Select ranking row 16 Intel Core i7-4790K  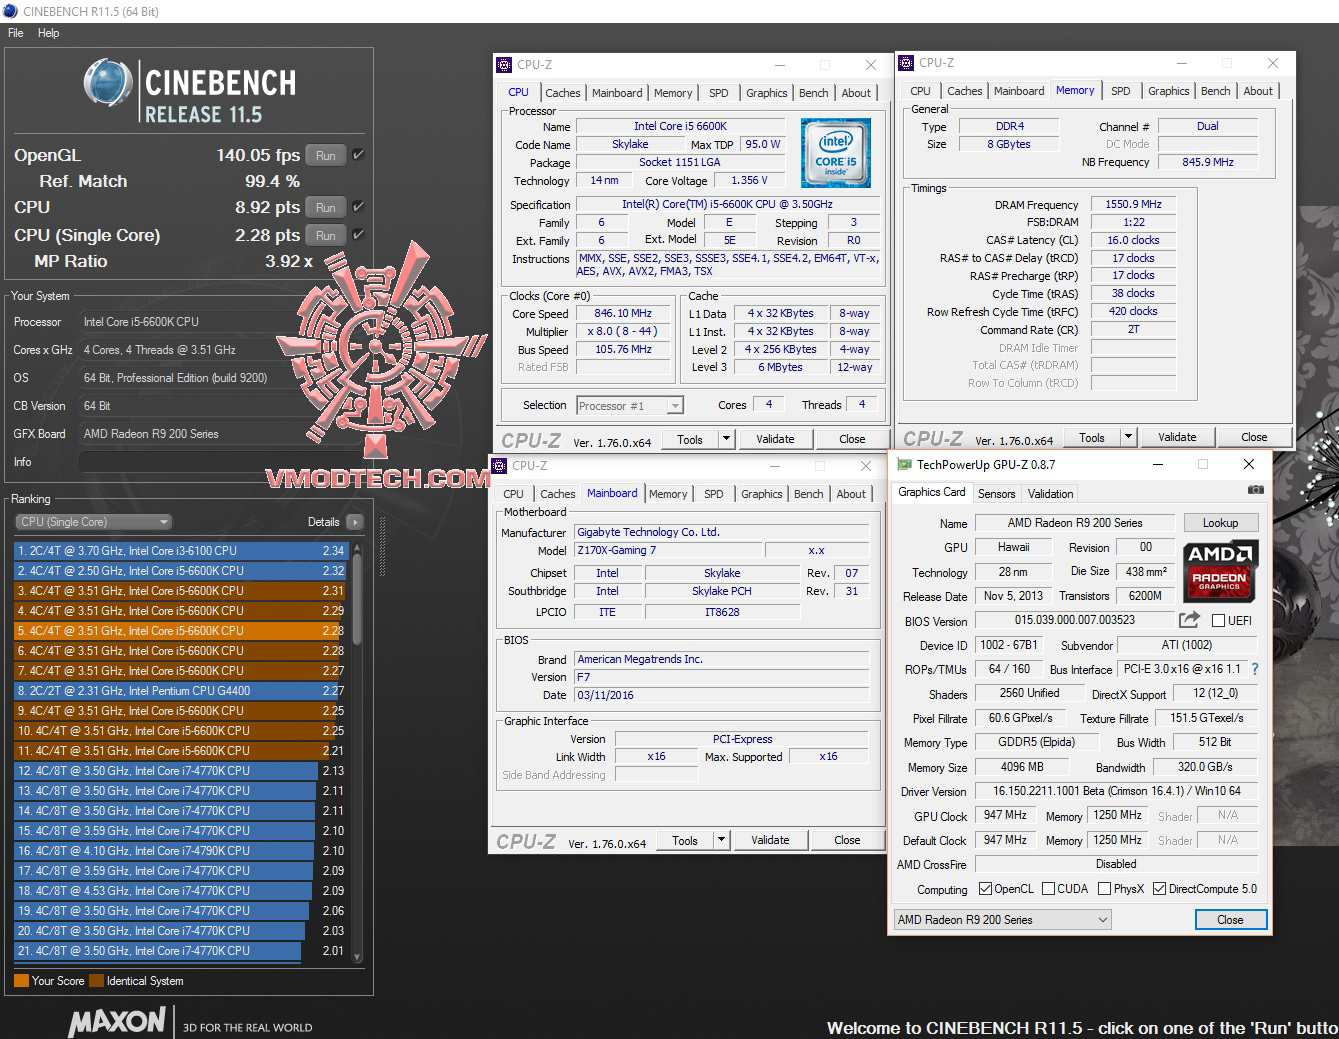(181, 851)
